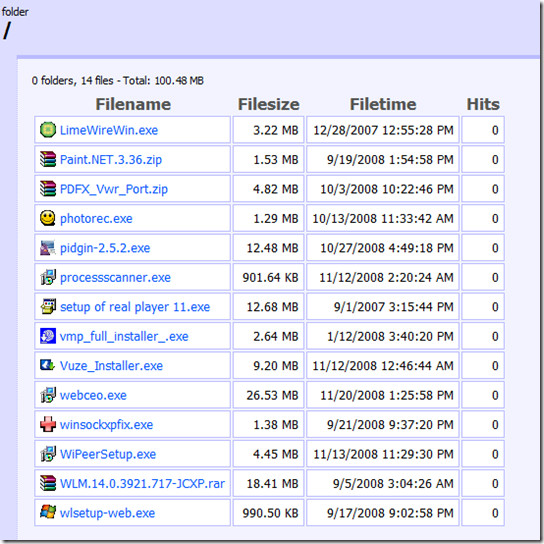Click the 4.82 MB filesize cell
544x544 pixels.
[x=269, y=189]
